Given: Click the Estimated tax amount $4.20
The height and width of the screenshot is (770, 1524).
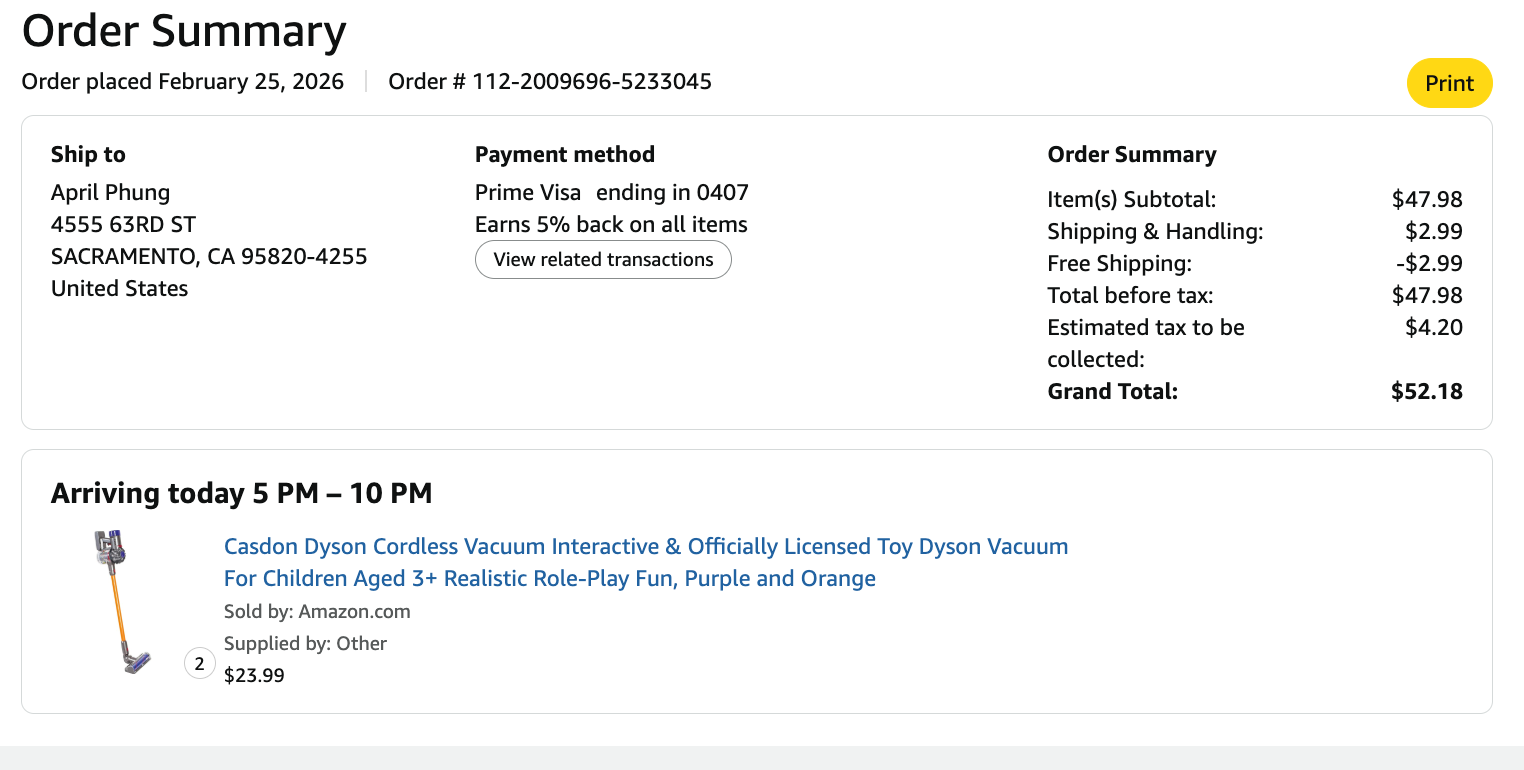Looking at the screenshot, I should 1433,328.
